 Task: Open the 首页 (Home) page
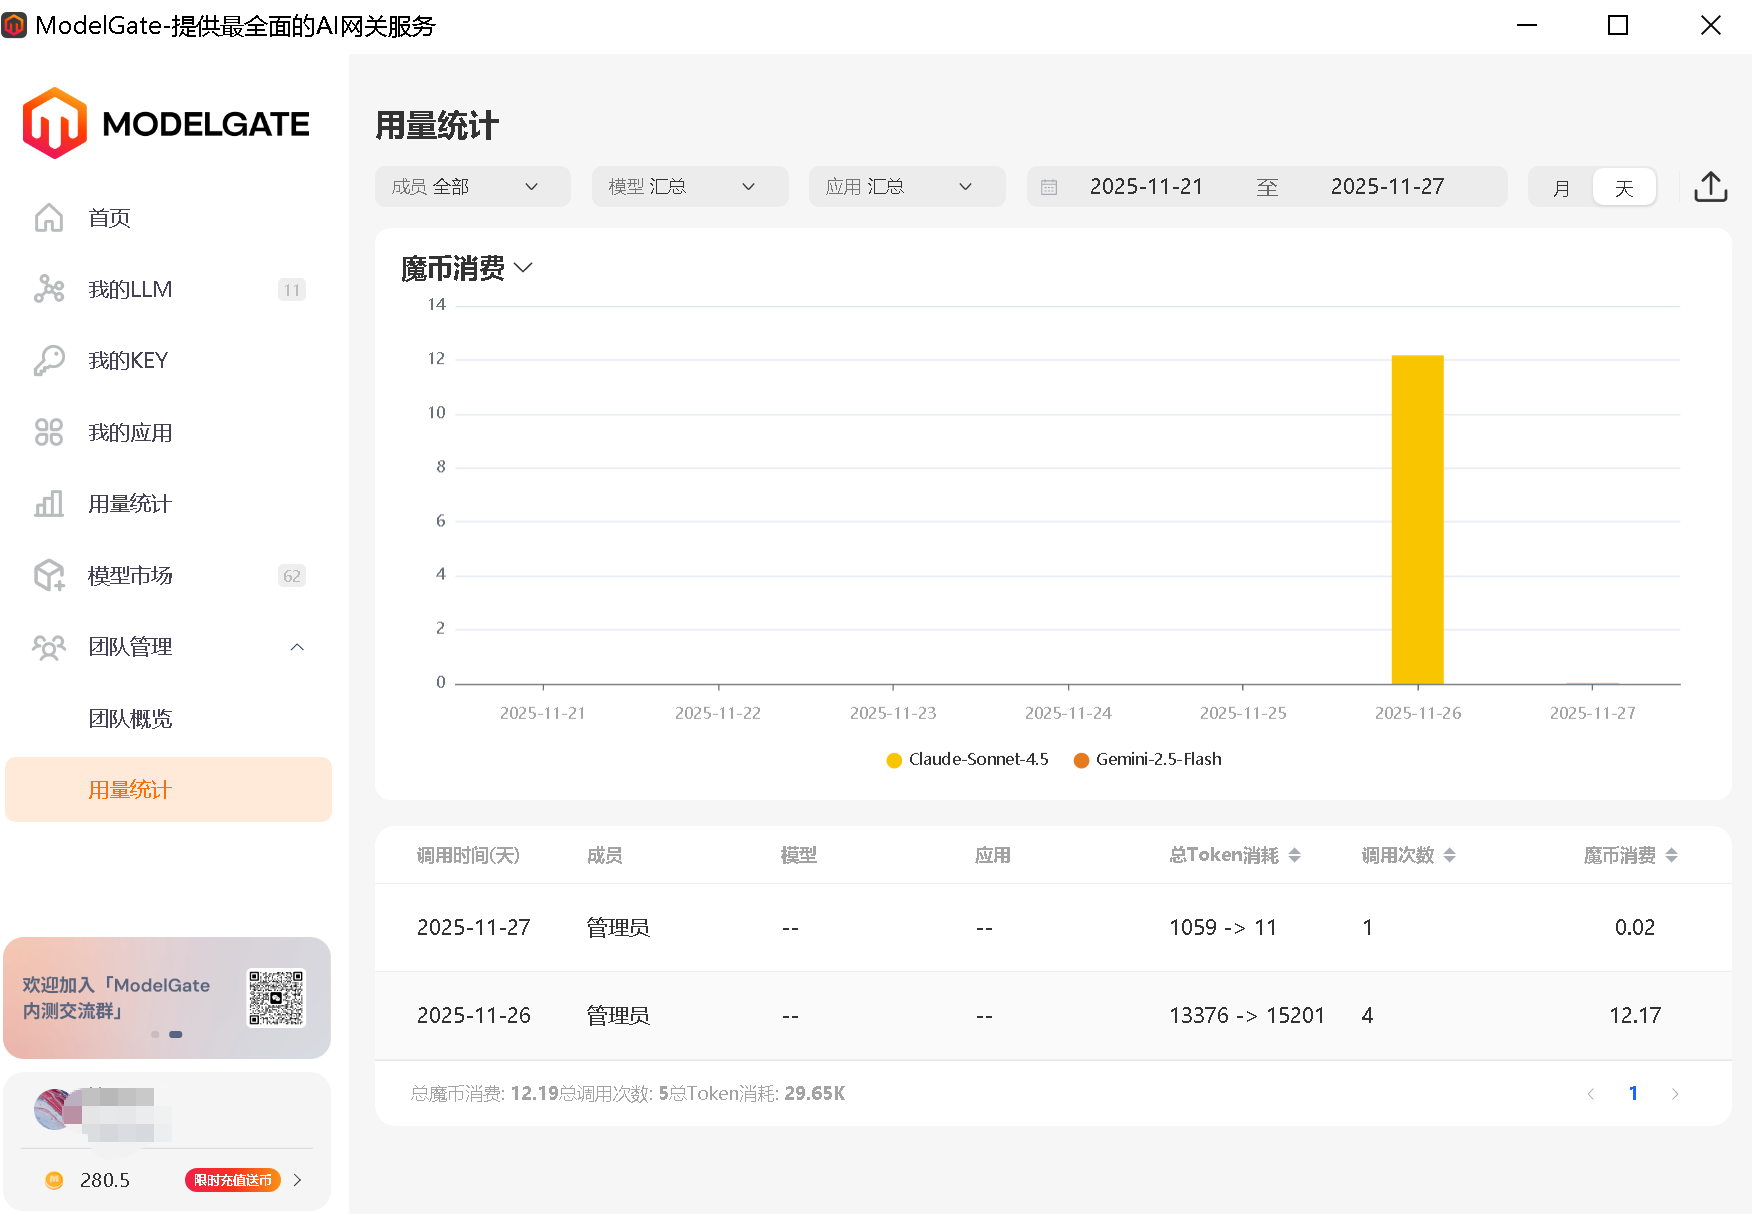tap(109, 218)
